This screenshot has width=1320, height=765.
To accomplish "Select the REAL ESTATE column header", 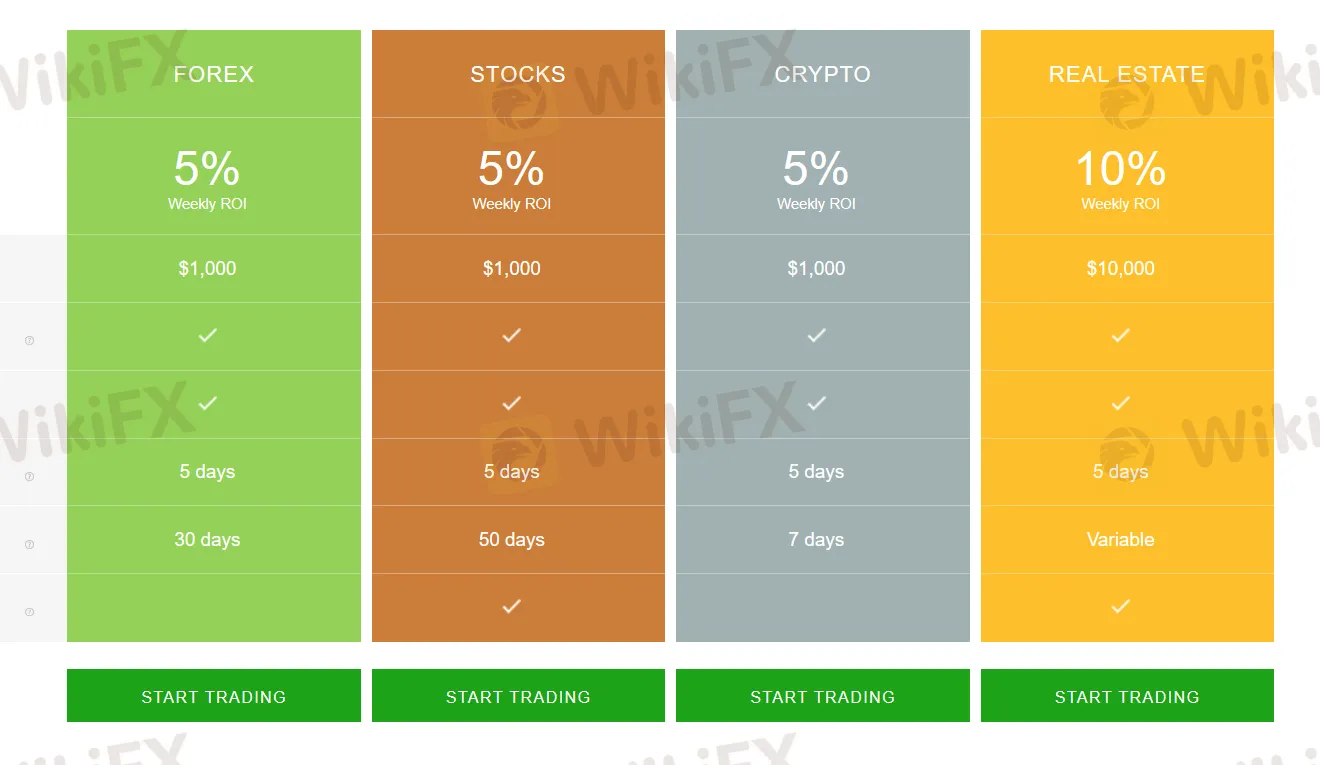I will click(x=1127, y=73).
